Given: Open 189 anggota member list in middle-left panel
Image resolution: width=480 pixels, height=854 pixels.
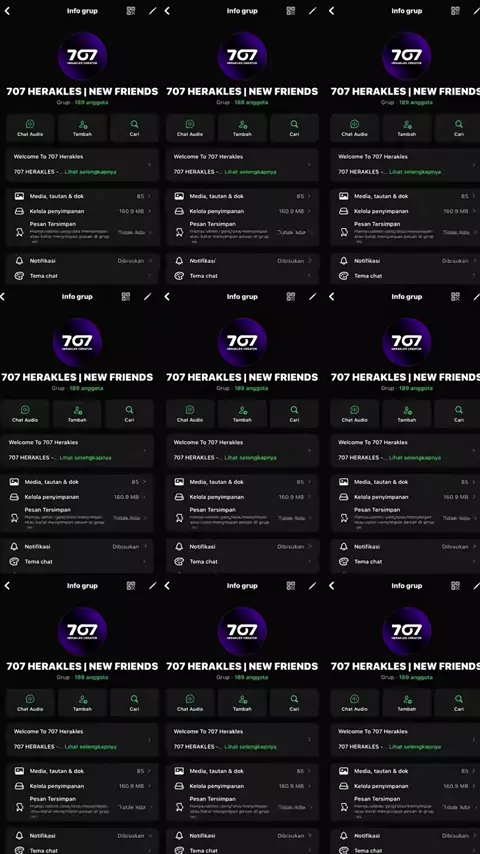Looking at the screenshot, I should click(x=86, y=388).
